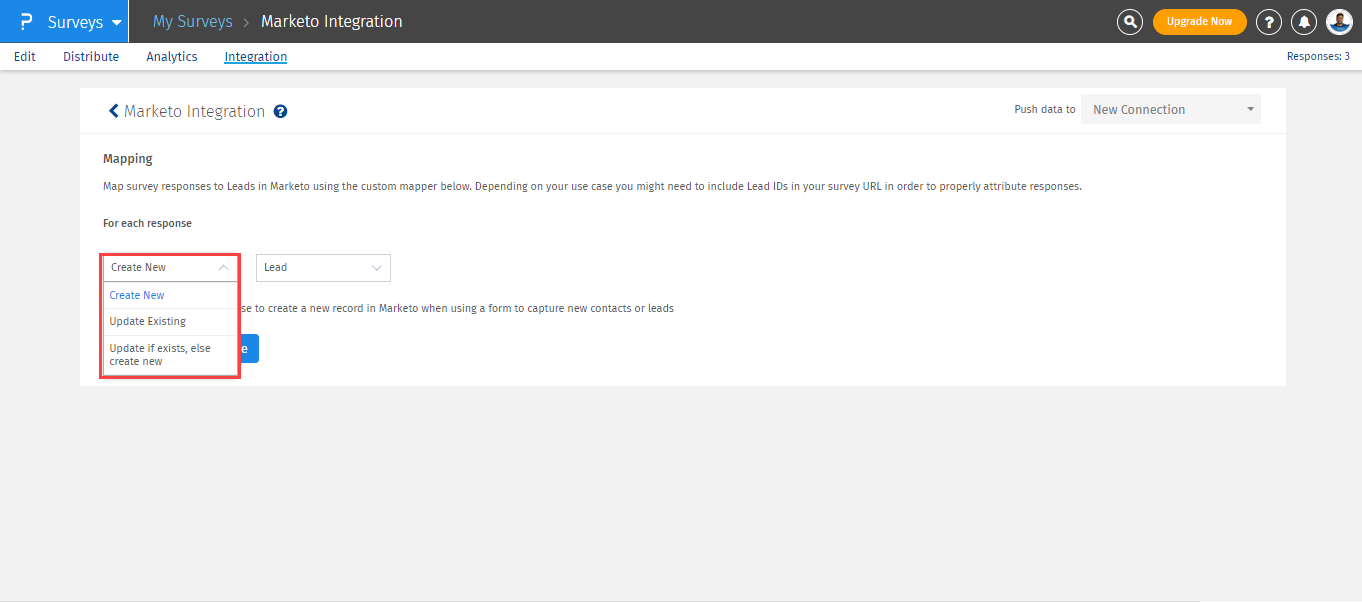Open the search magnifier icon
The width and height of the screenshot is (1362, 602).
[1130, 22]
